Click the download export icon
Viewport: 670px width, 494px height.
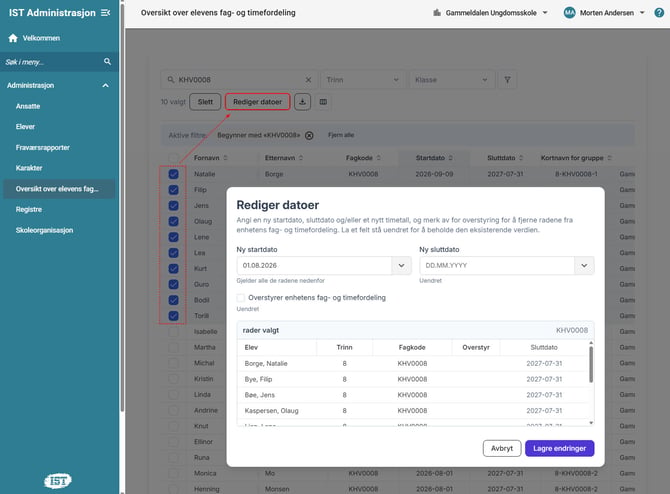coord(303,102)
